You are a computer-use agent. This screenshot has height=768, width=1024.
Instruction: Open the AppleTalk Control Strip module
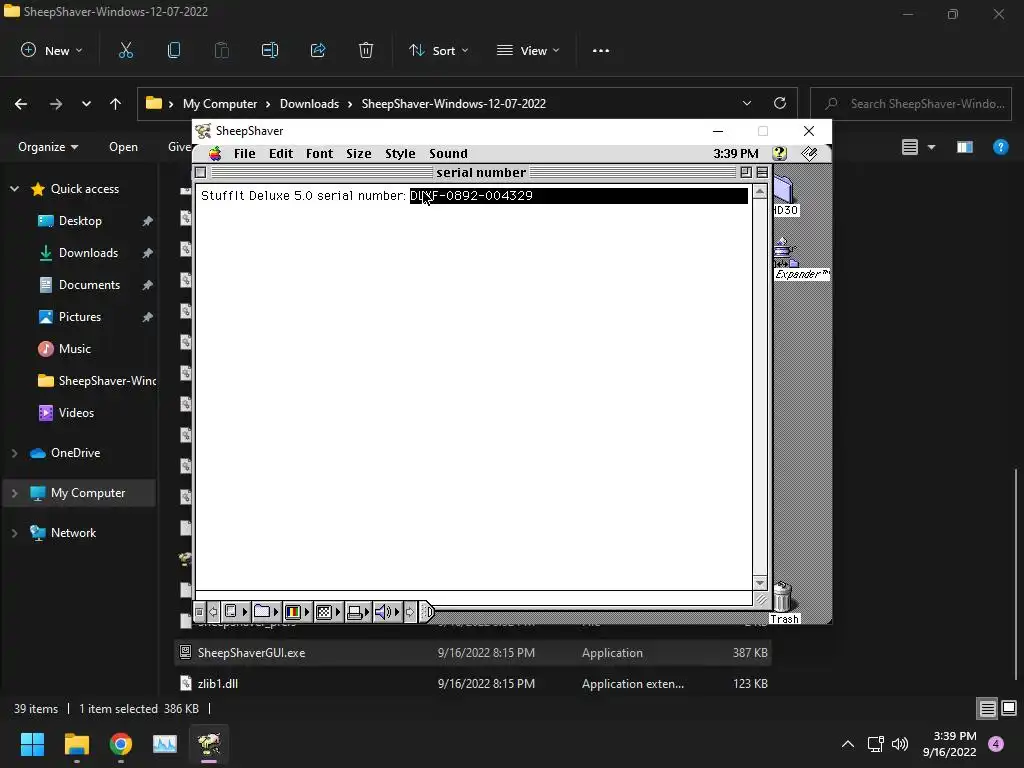(235, 612)
